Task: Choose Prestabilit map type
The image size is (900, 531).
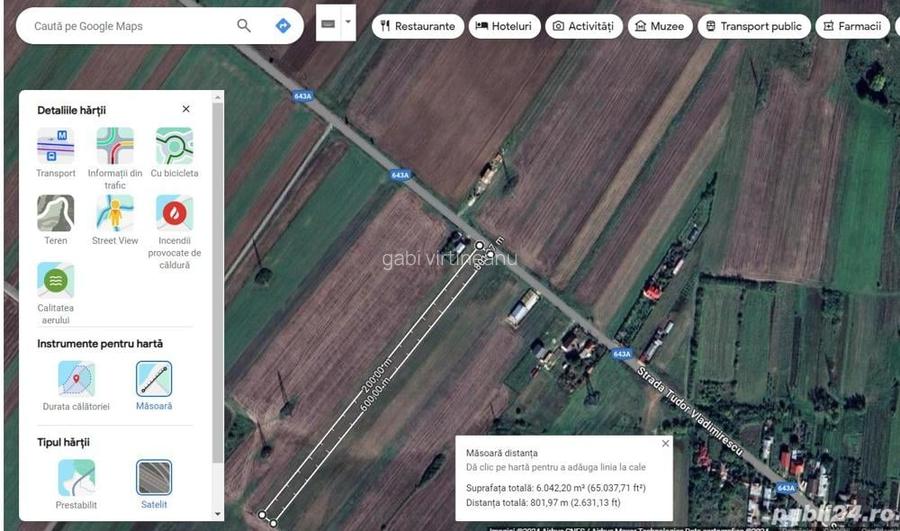Action: point(76,485)
